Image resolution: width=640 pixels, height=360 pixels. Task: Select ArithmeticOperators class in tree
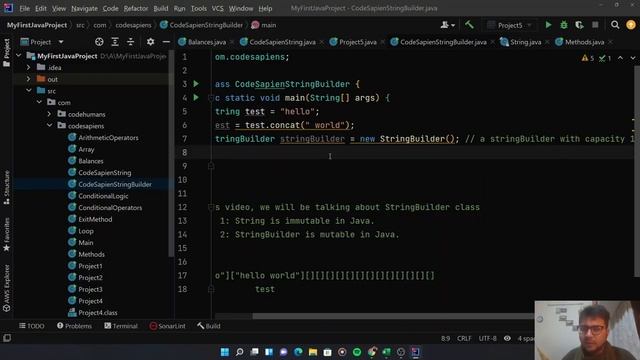(x=108, y=138)
